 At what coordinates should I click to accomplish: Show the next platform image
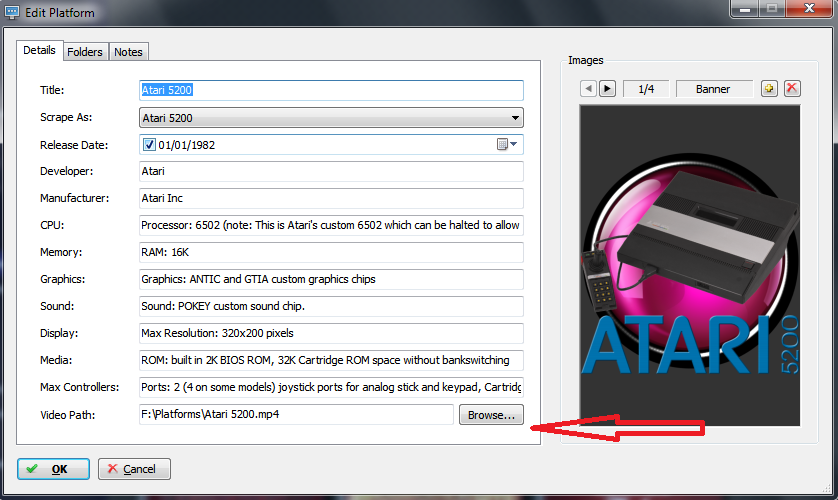coord(607,88)
